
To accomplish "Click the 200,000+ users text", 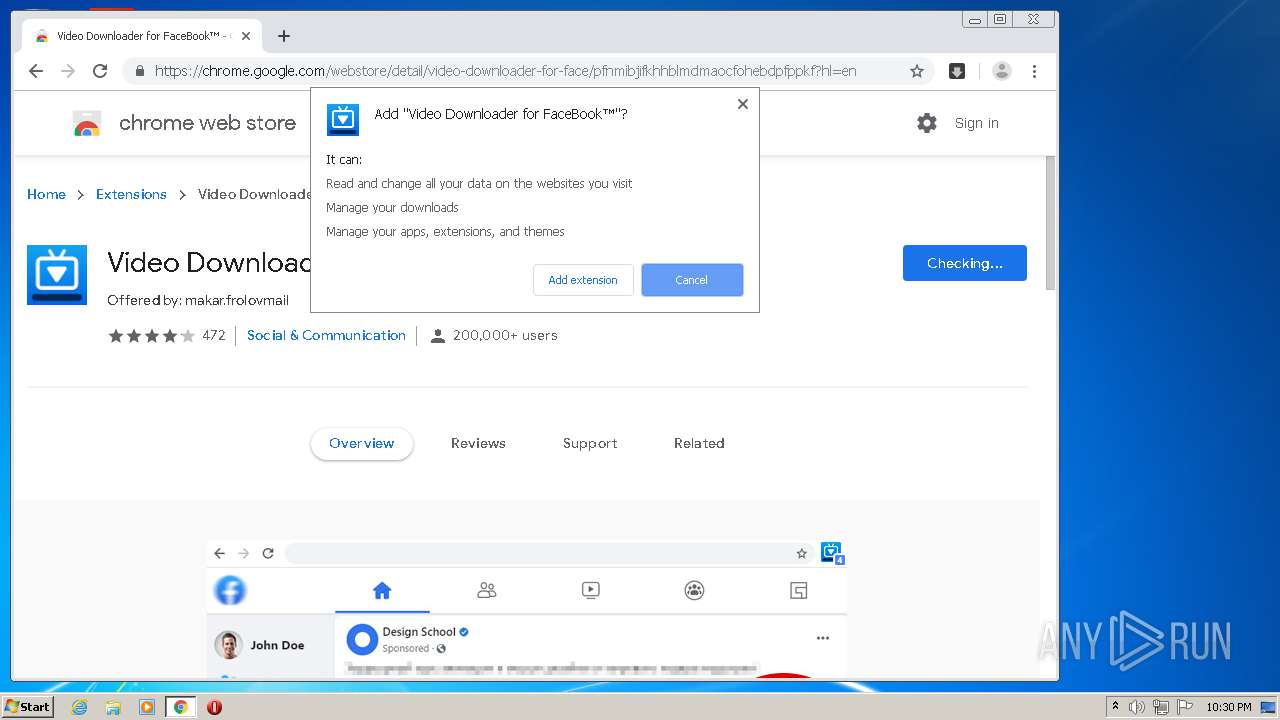I will (x=505, y=335).
